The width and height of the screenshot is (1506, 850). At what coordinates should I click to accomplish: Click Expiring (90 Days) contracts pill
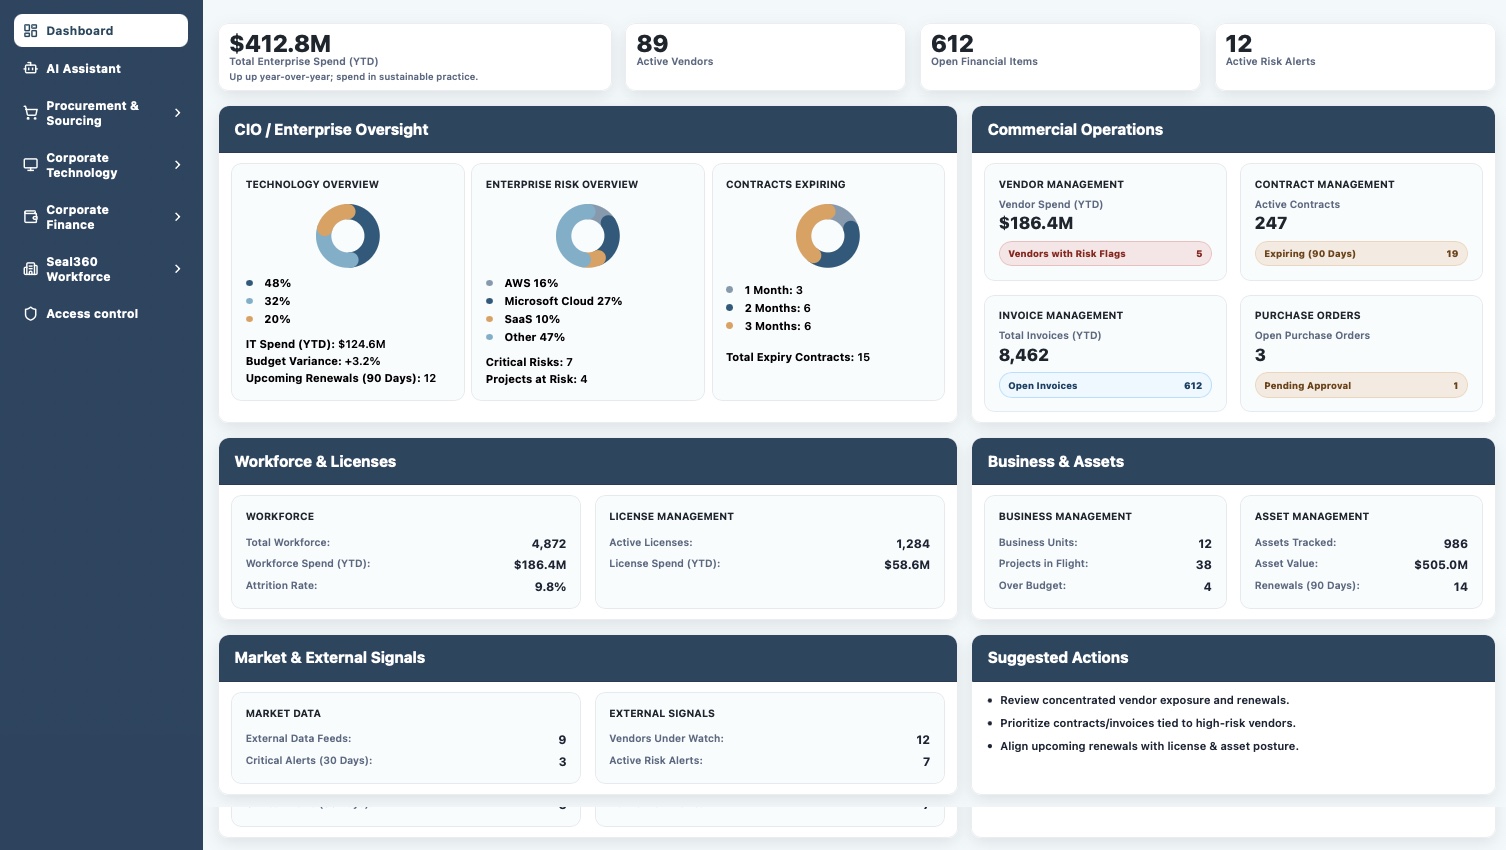(x=1361, y=254)
